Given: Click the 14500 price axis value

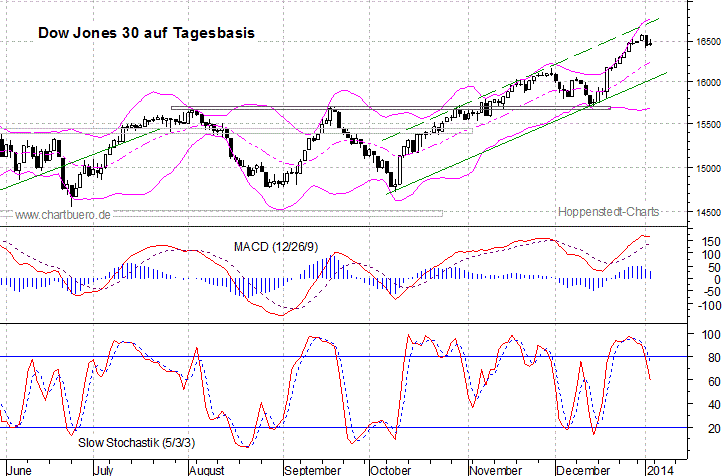Looking at the screenshot, I should 708,212.
